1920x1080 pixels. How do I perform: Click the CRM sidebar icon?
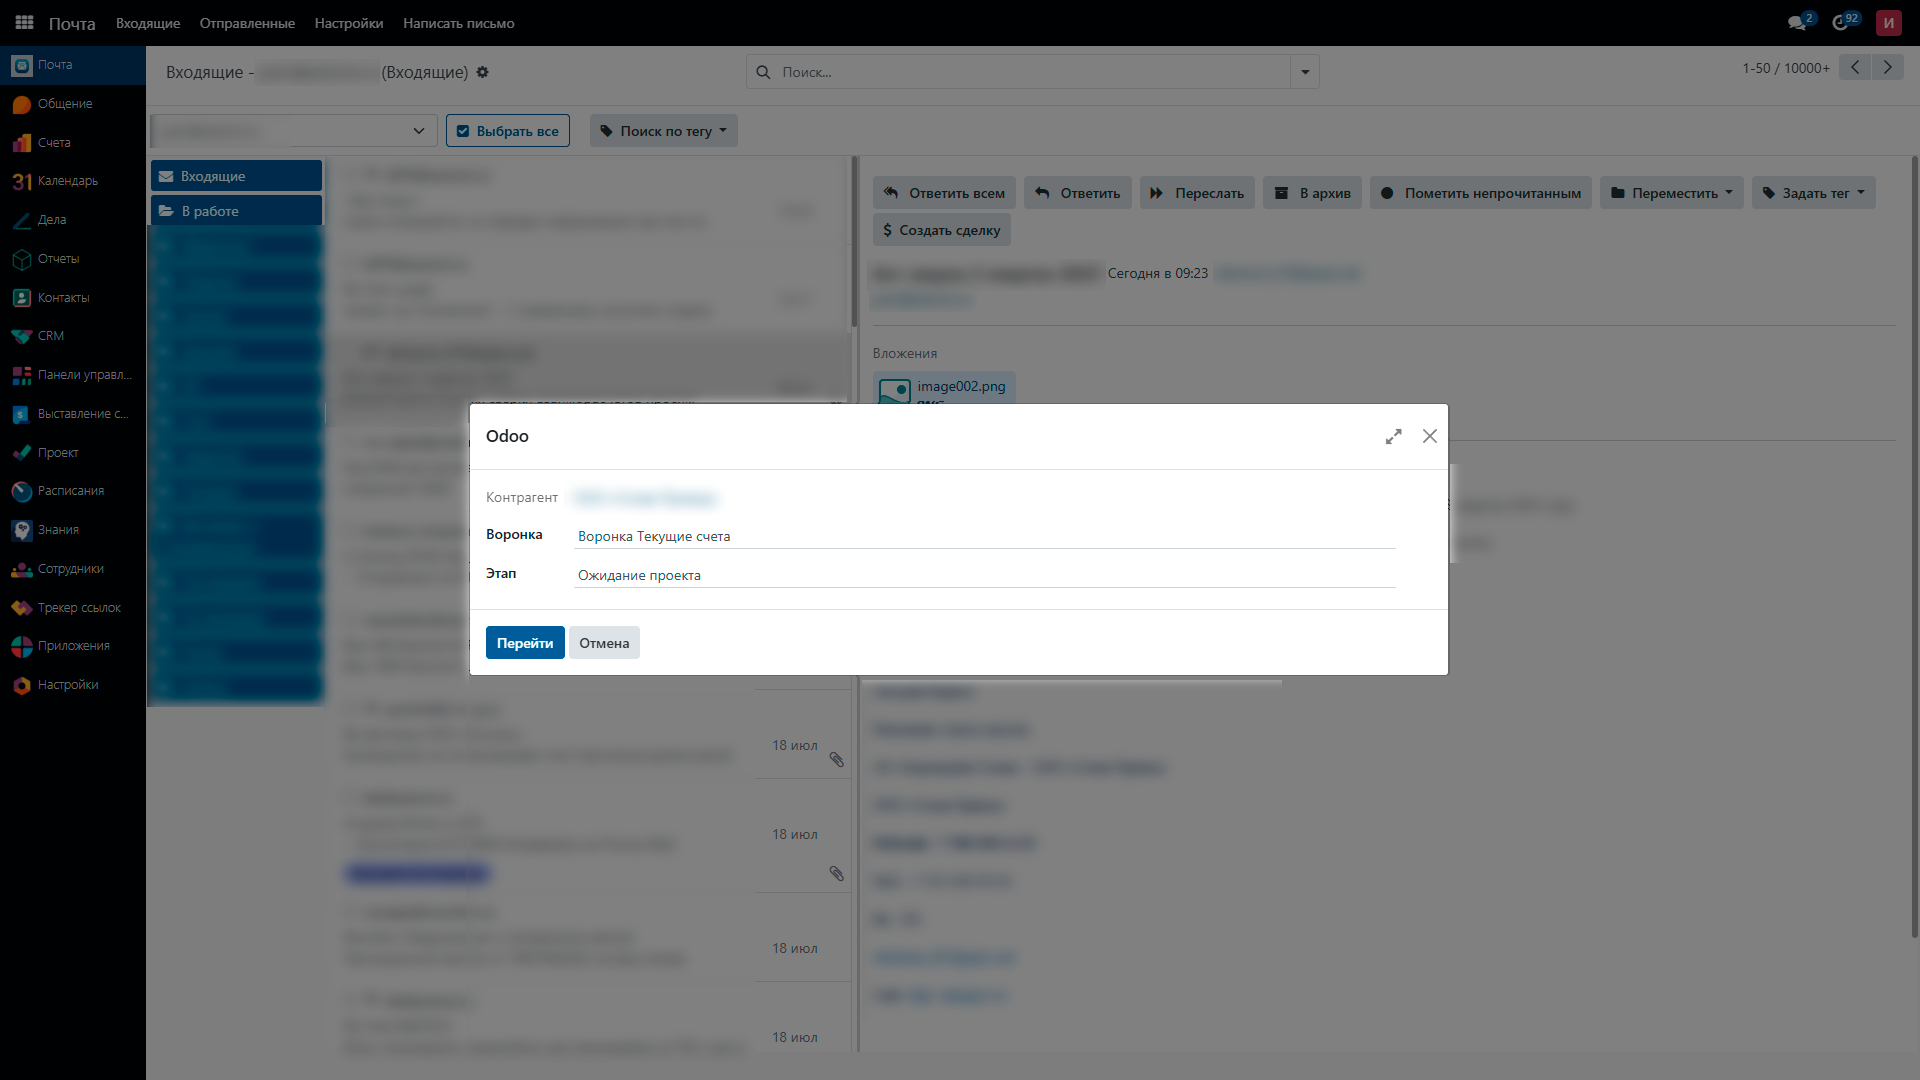pos(22,336)
